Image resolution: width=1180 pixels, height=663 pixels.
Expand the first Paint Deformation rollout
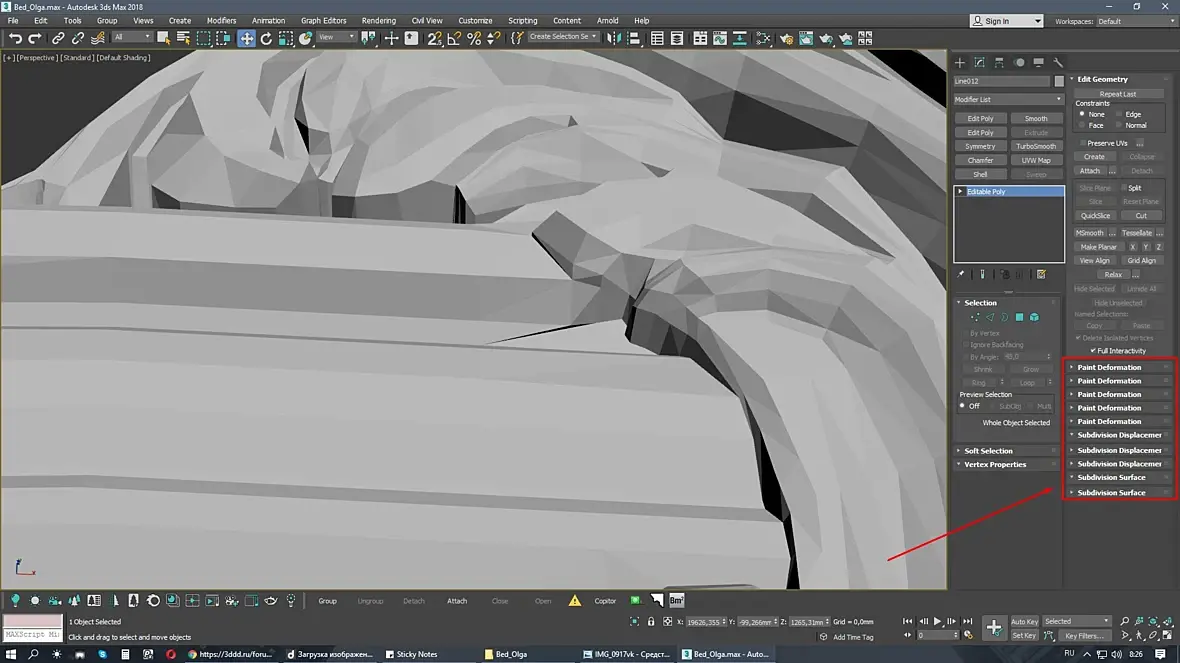[x=1109, y=367]
